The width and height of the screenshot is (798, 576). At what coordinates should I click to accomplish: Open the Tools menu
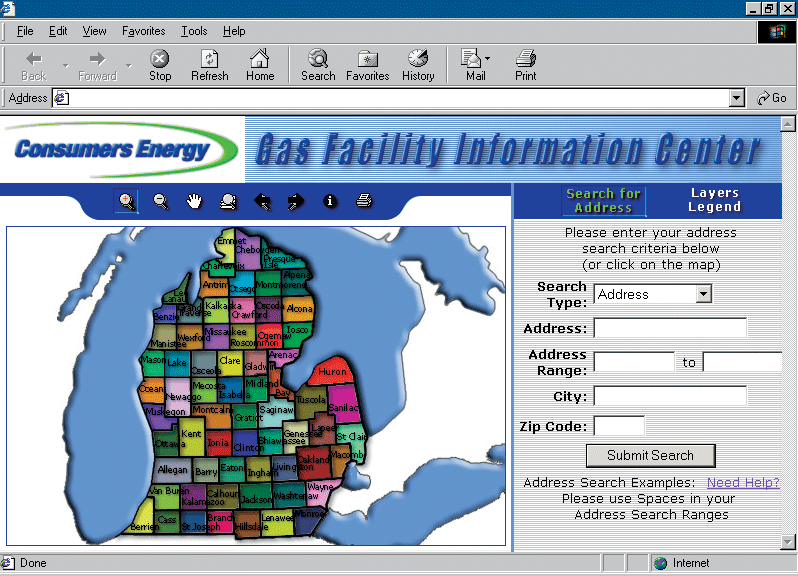tap(194, 31)
